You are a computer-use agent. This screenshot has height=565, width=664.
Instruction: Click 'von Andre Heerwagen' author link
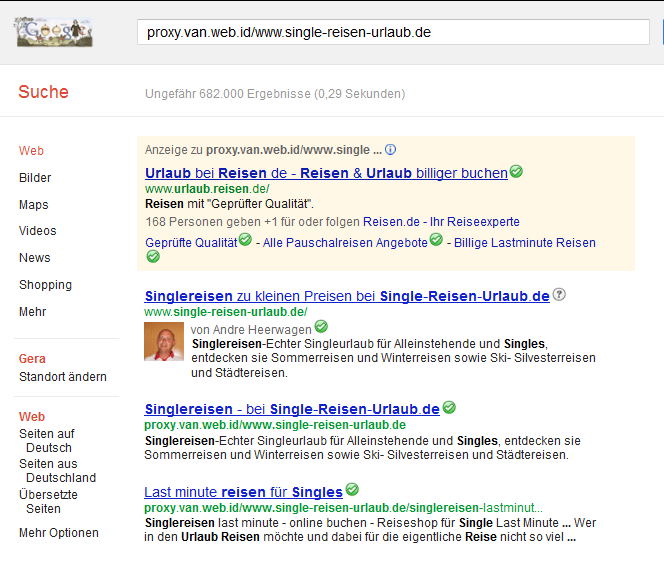251,330
